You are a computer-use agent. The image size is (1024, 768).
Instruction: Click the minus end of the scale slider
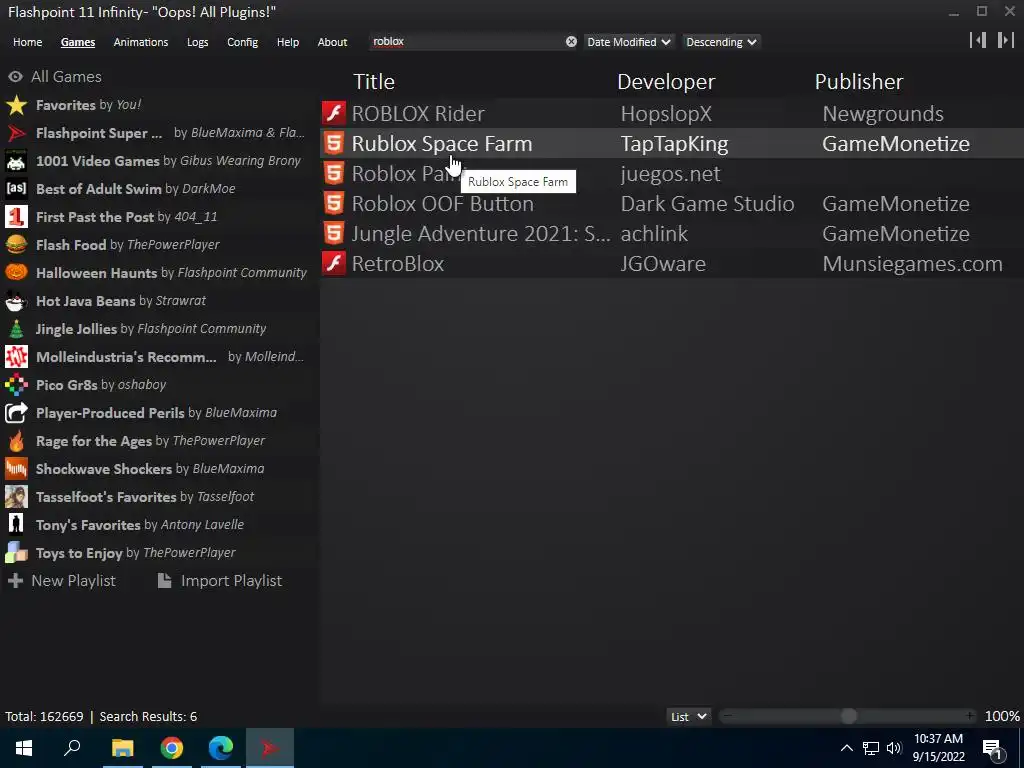coord(727,716)
